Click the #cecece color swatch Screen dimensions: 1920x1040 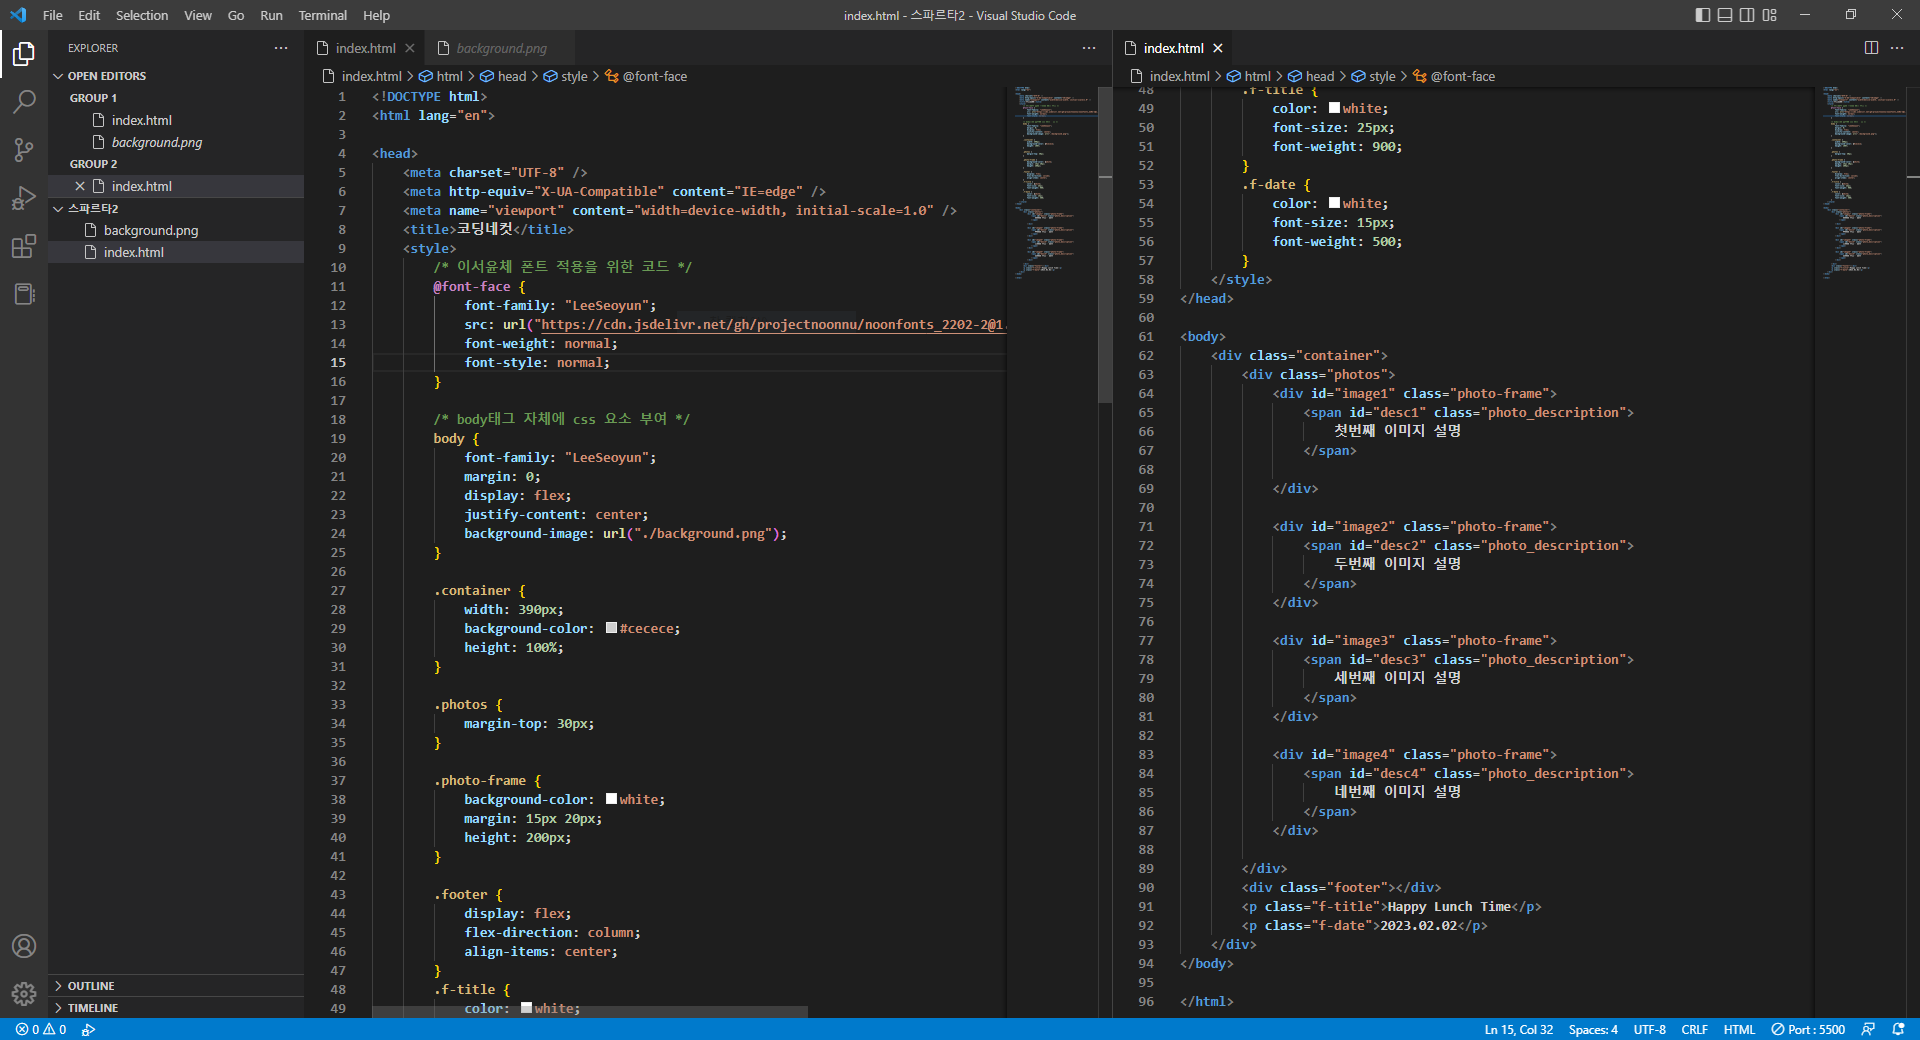(611, 628)
